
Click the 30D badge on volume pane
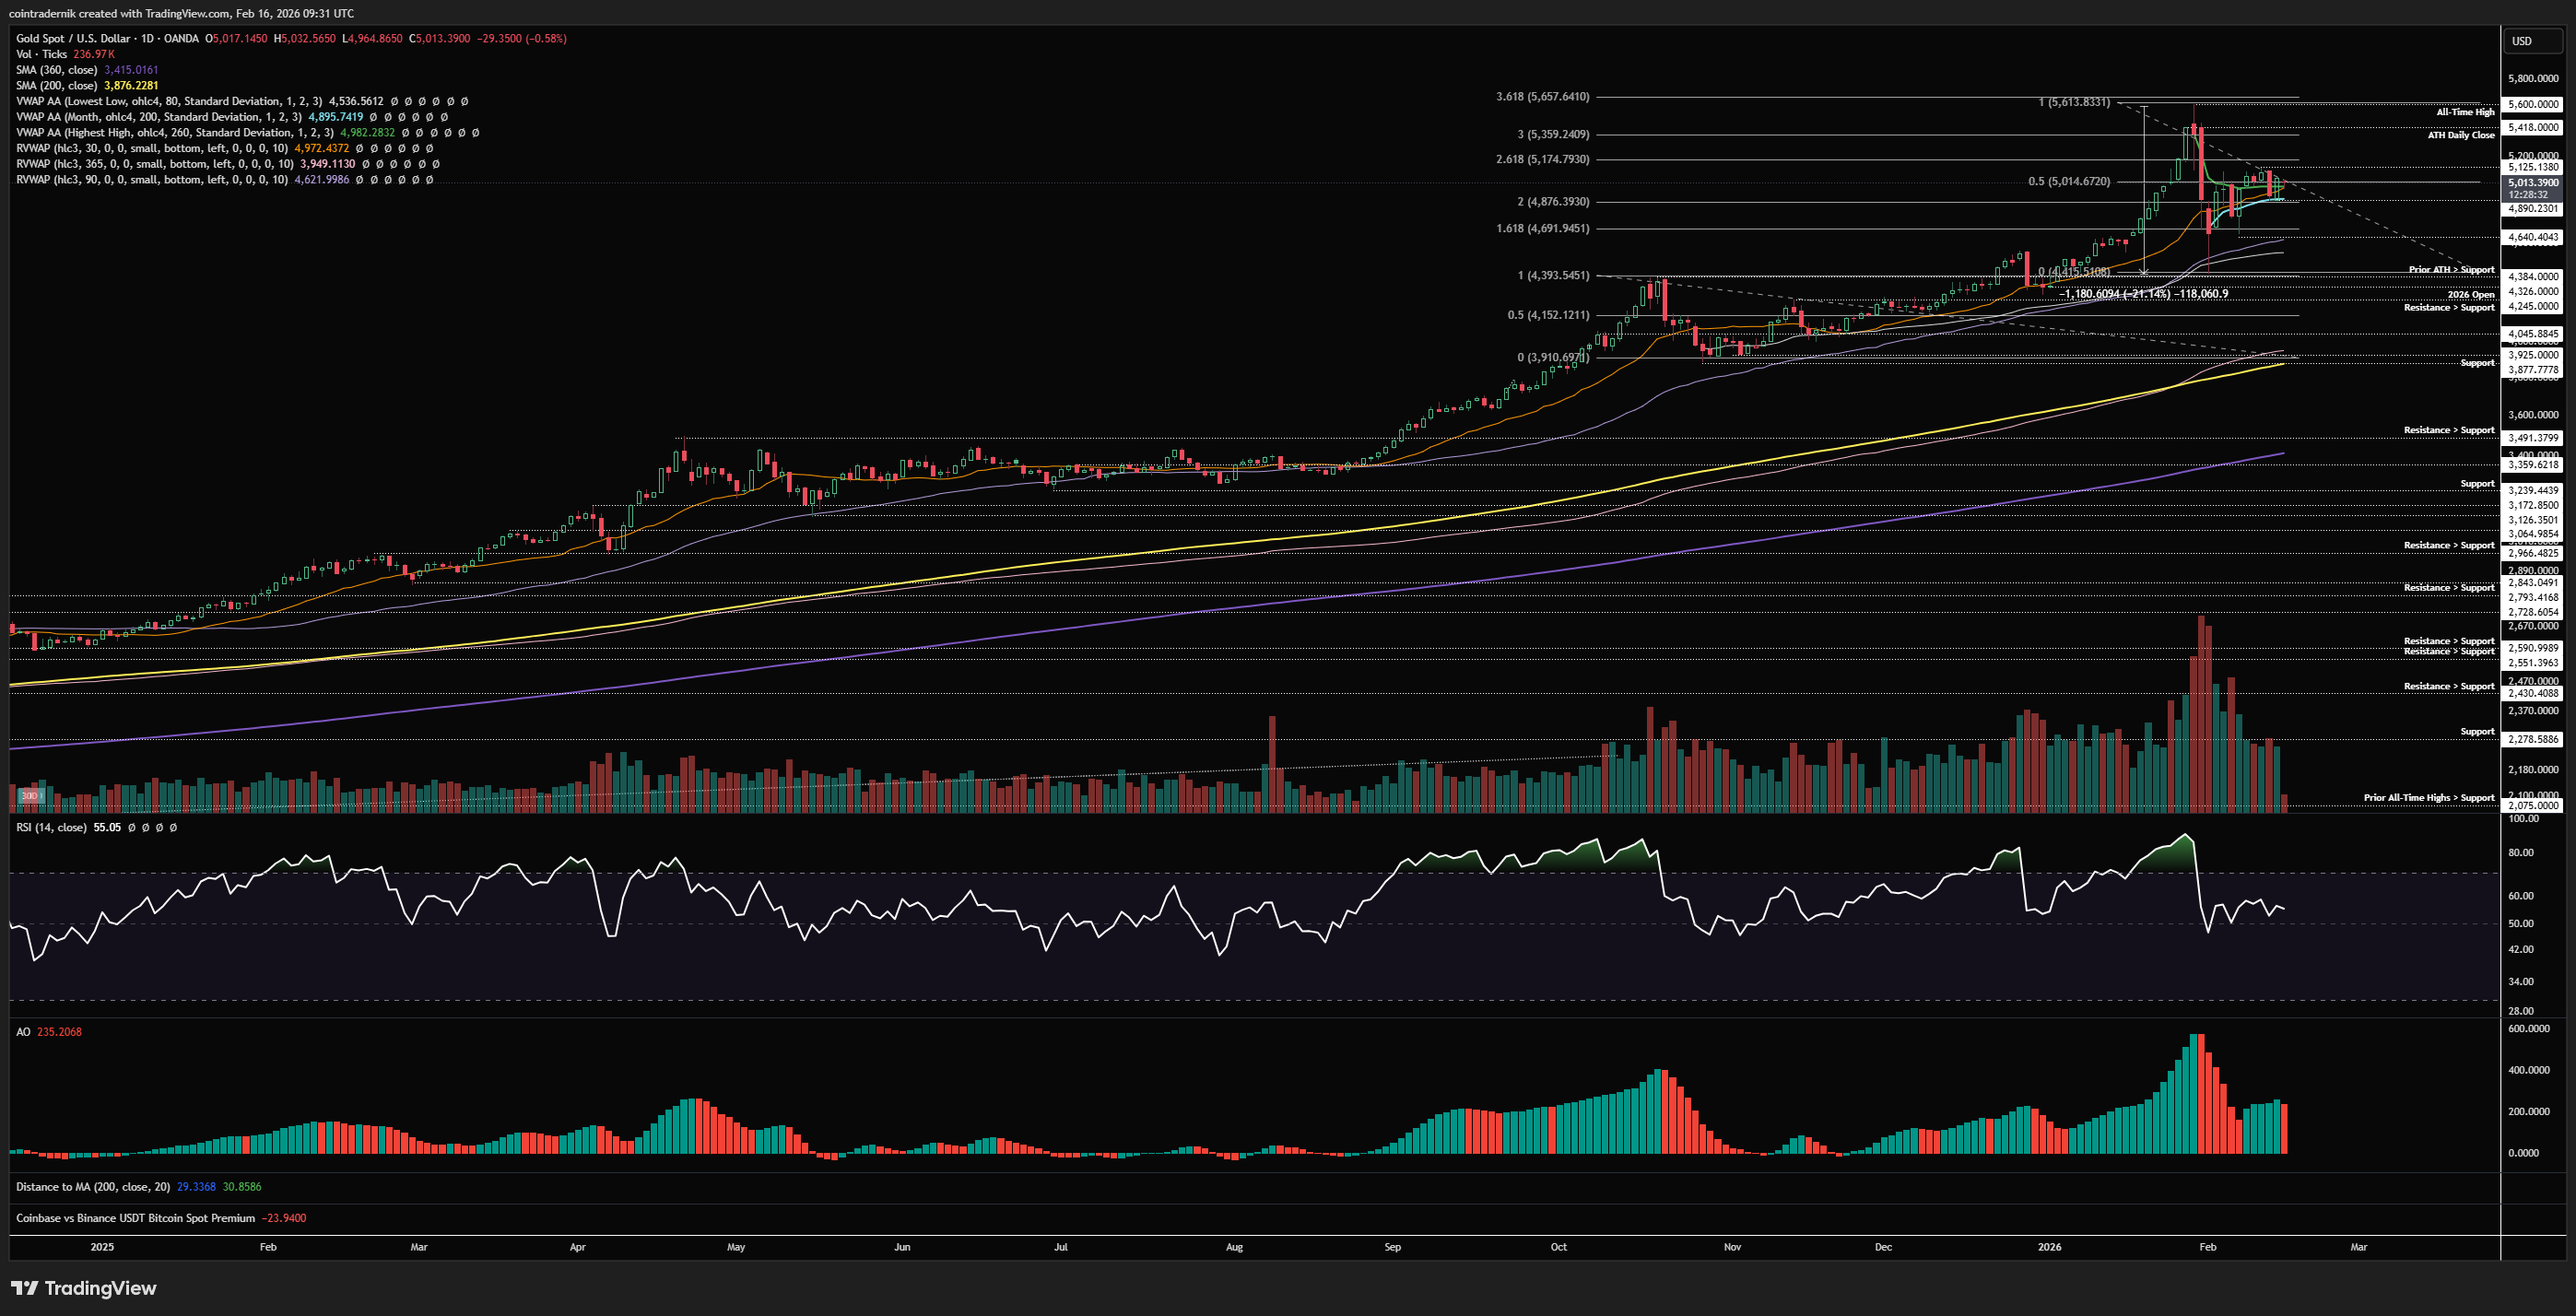coord(30,796)
